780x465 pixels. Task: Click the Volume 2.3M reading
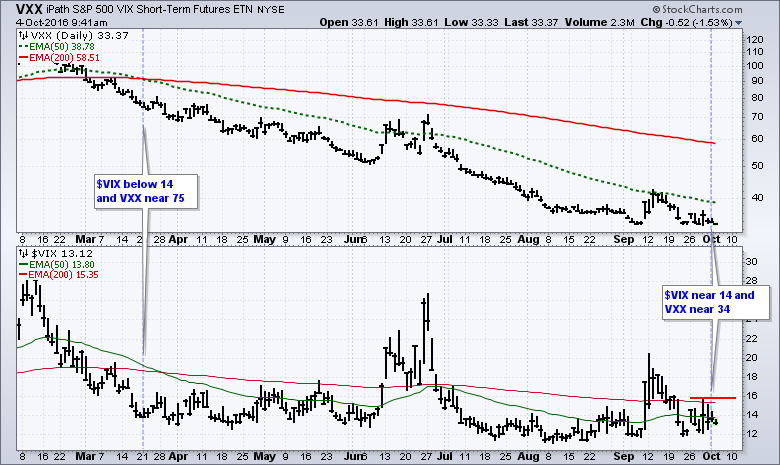pos(599,22)
